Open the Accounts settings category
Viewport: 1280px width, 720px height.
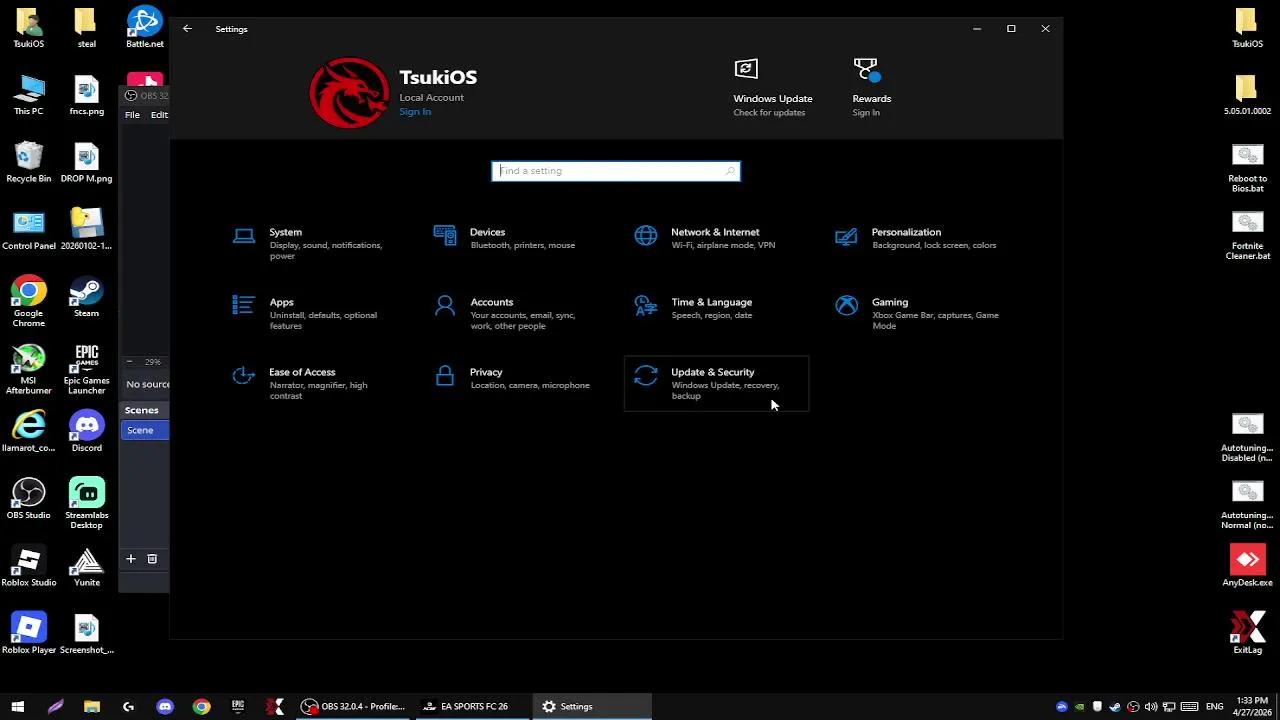[516, 313]
